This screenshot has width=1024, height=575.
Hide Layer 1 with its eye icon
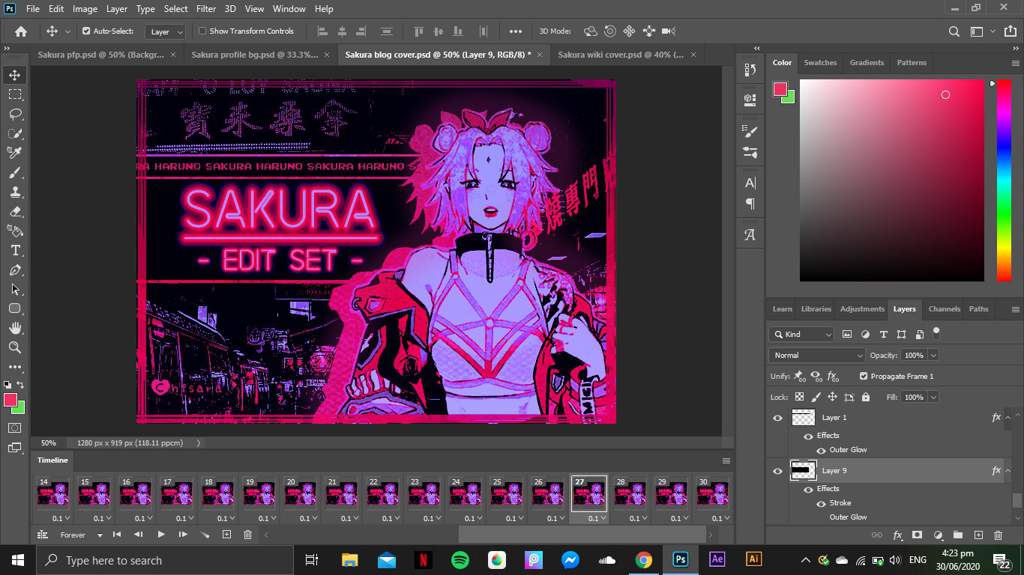[x=778, y=418]
